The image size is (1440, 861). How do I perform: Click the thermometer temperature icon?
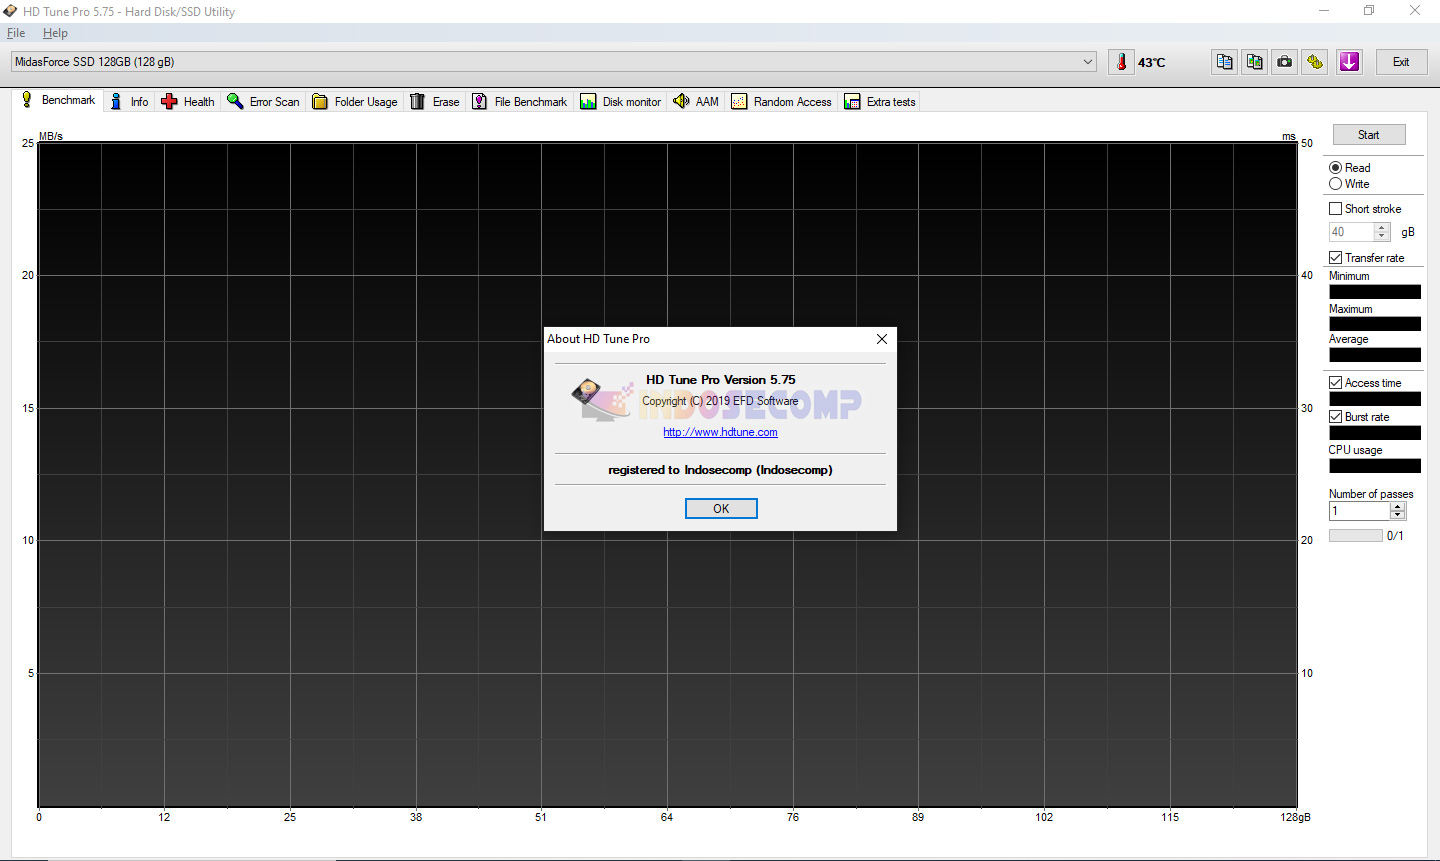click(1121, 62)
